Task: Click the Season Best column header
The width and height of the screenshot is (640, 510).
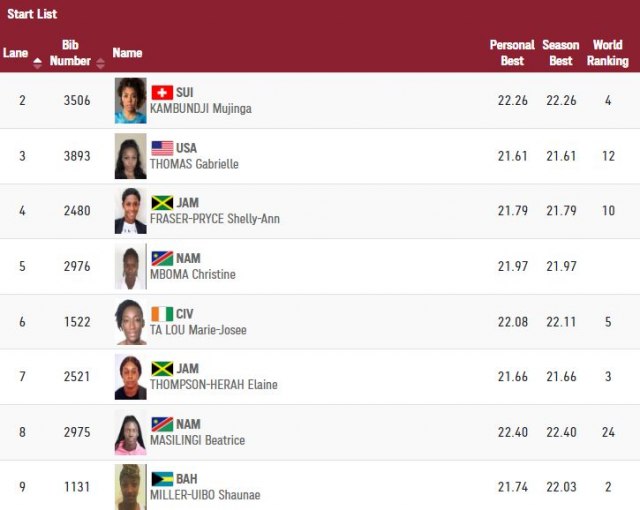Action: pos(560,53)
